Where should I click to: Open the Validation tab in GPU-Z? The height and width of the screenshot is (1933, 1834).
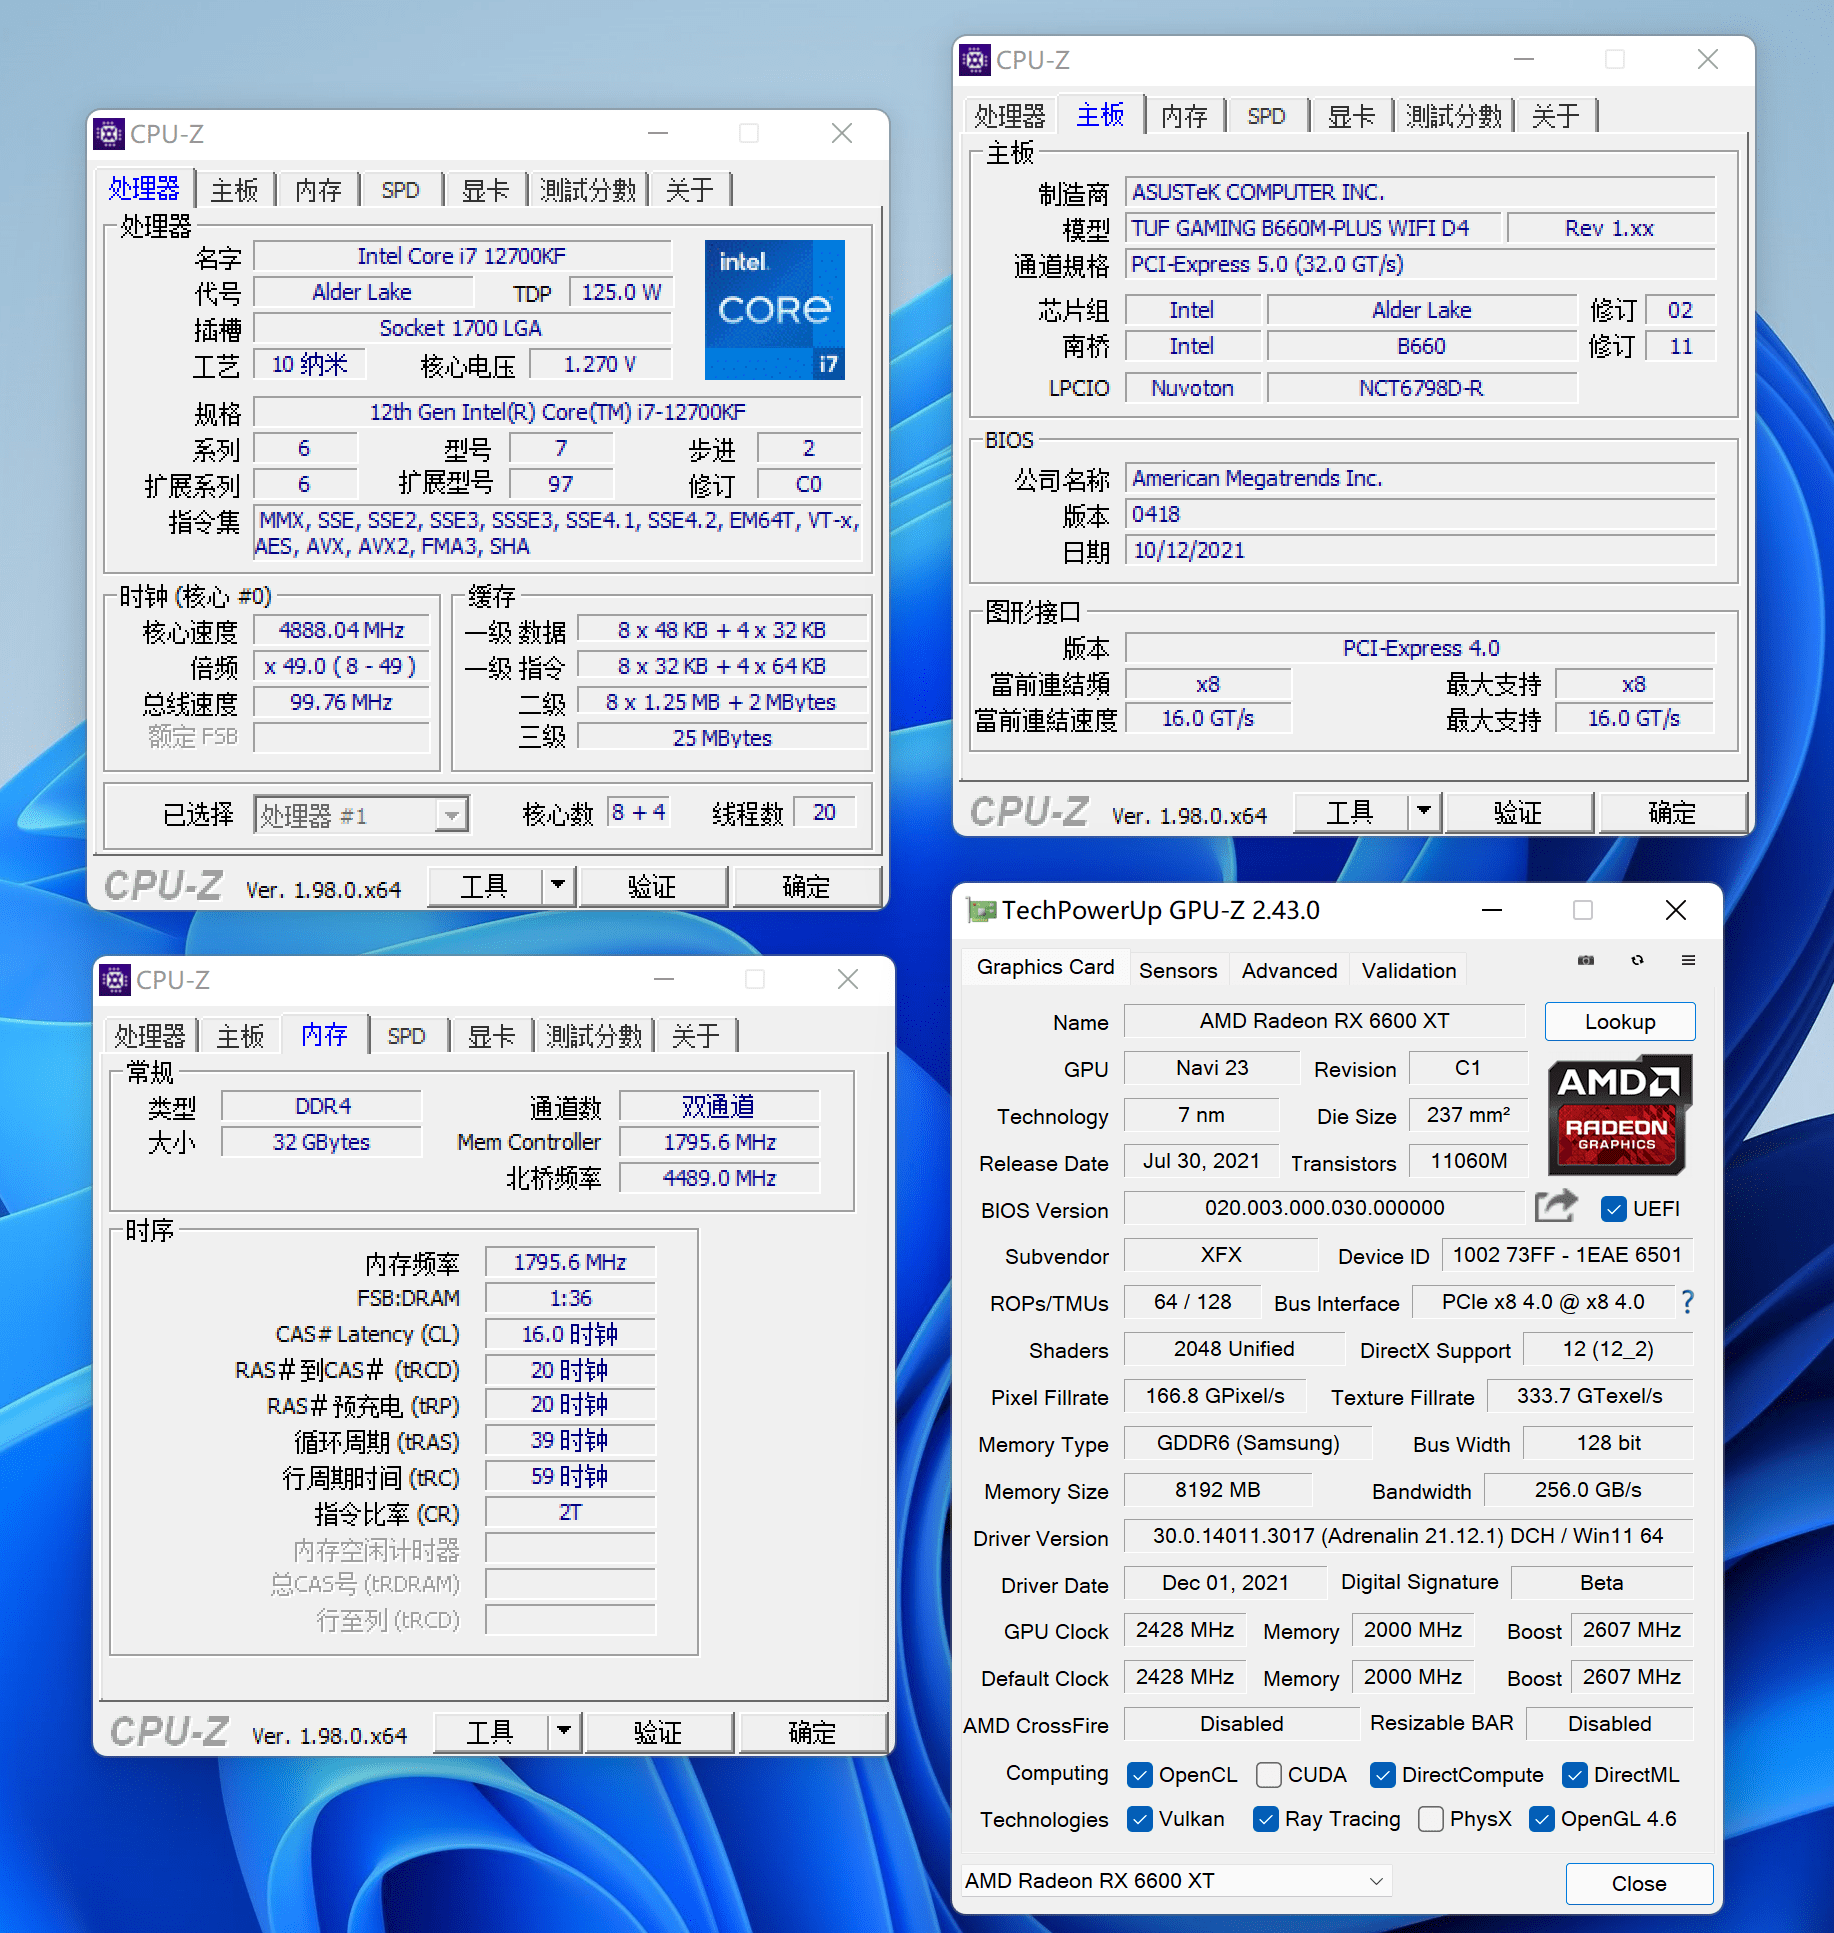pyautogui.click(x=1408, y=970)
